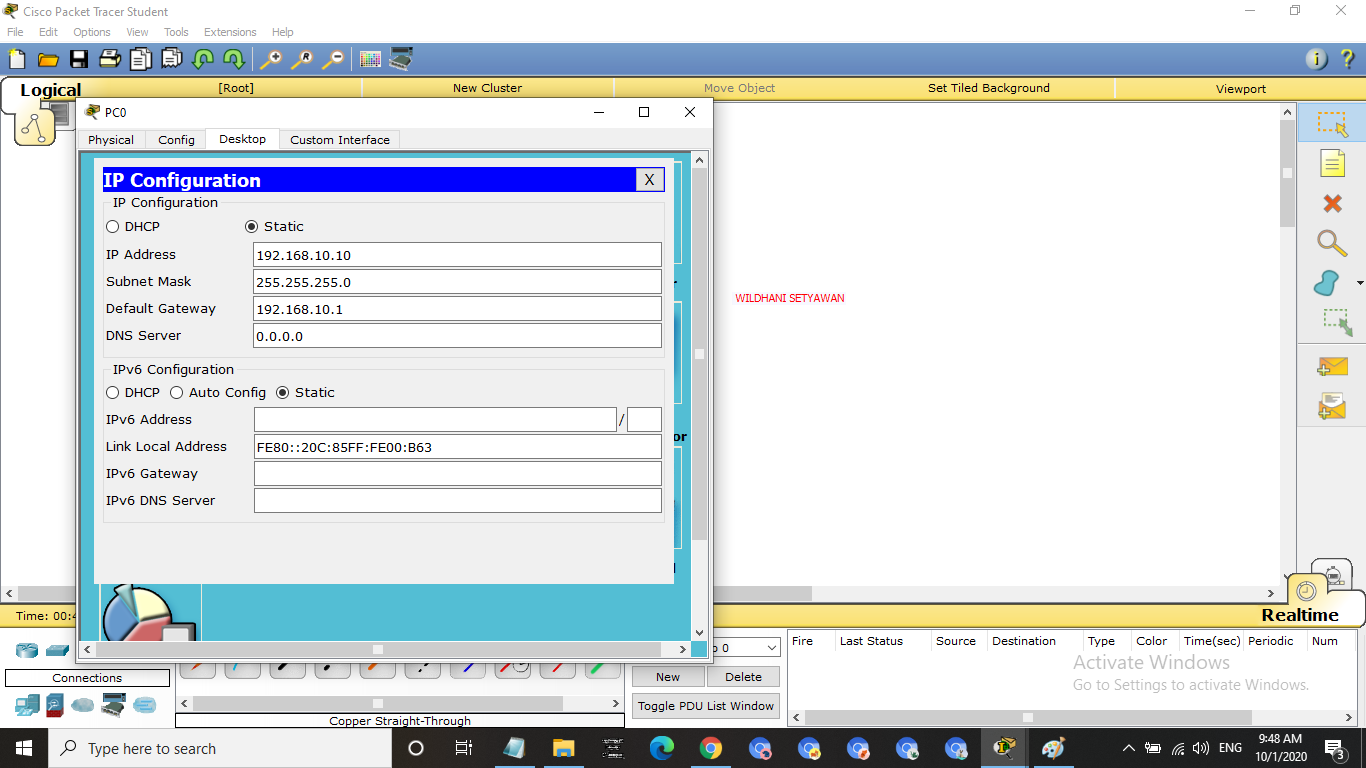Click the Select tool in the right panel

1332,124
